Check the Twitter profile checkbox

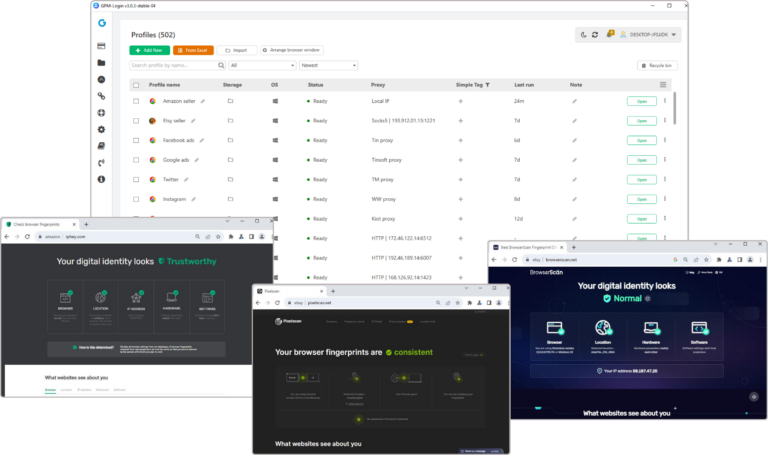coord(136,180)
